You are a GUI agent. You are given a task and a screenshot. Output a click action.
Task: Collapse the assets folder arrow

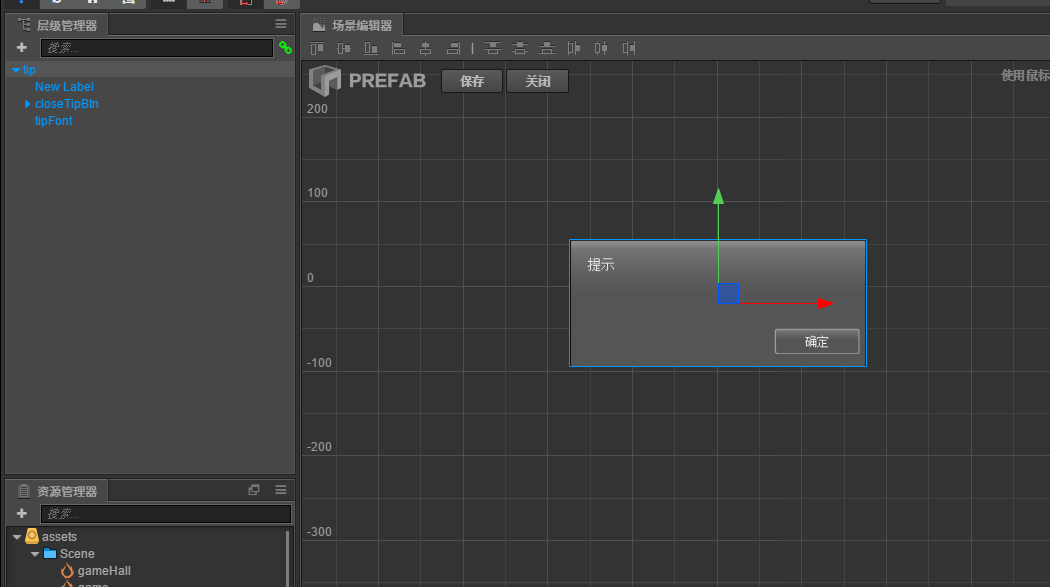tap(17, 537)
